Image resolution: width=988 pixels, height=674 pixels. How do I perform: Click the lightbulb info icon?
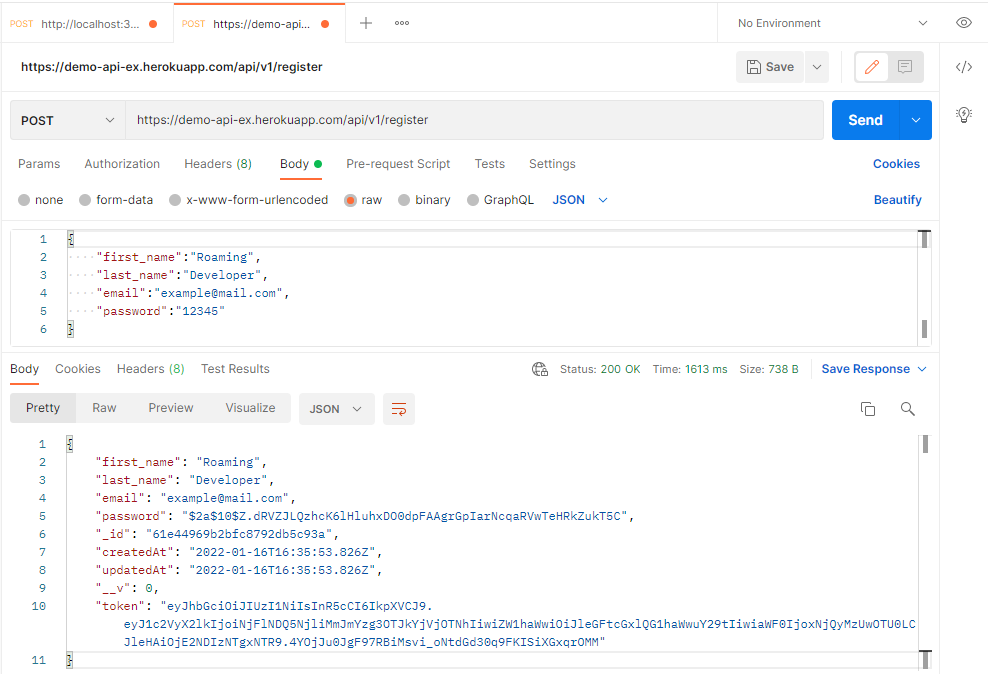(x=963, y=114)
